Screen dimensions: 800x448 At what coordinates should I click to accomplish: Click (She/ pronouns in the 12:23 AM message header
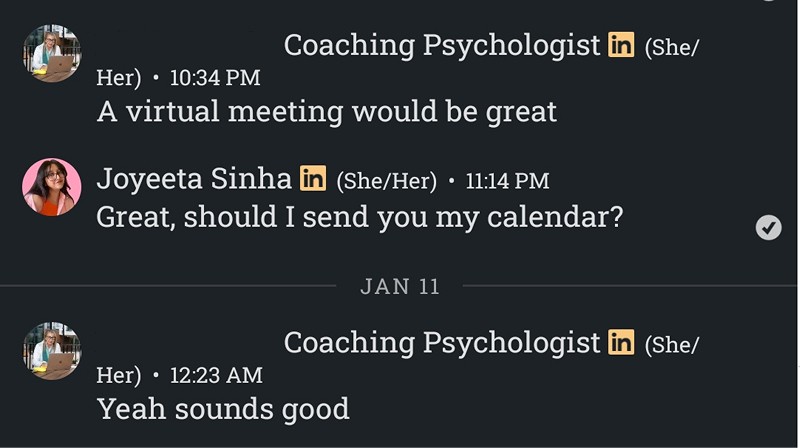(x=671, y=345)
